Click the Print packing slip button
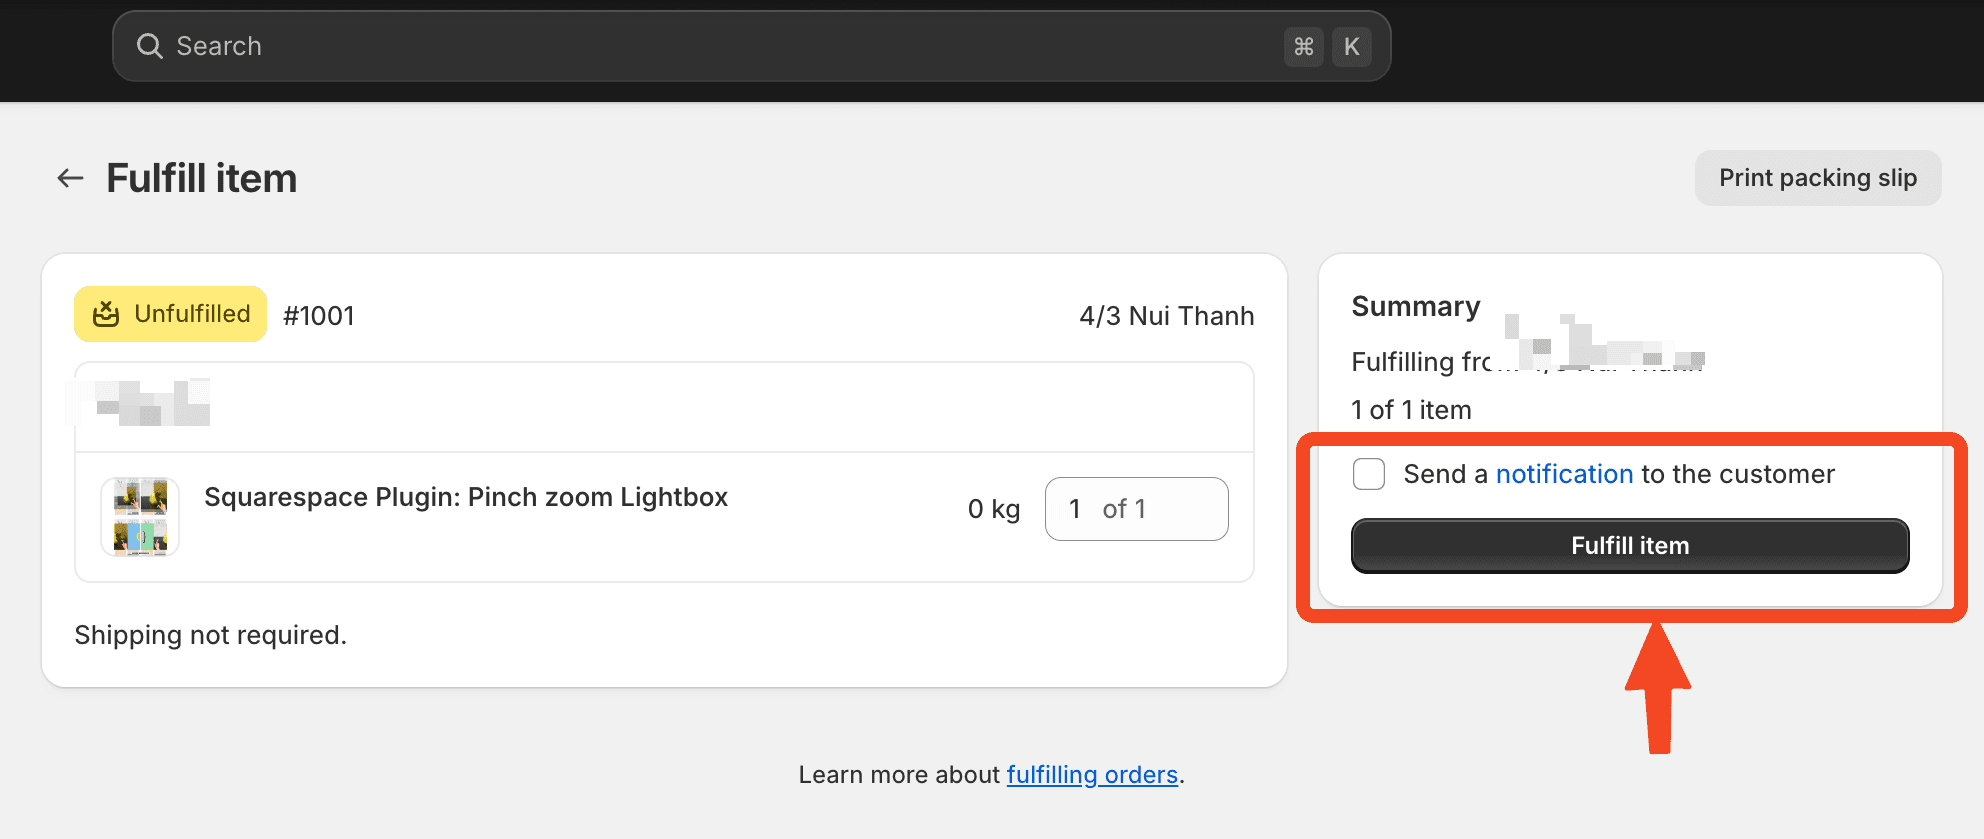 tap(1817, 178)
